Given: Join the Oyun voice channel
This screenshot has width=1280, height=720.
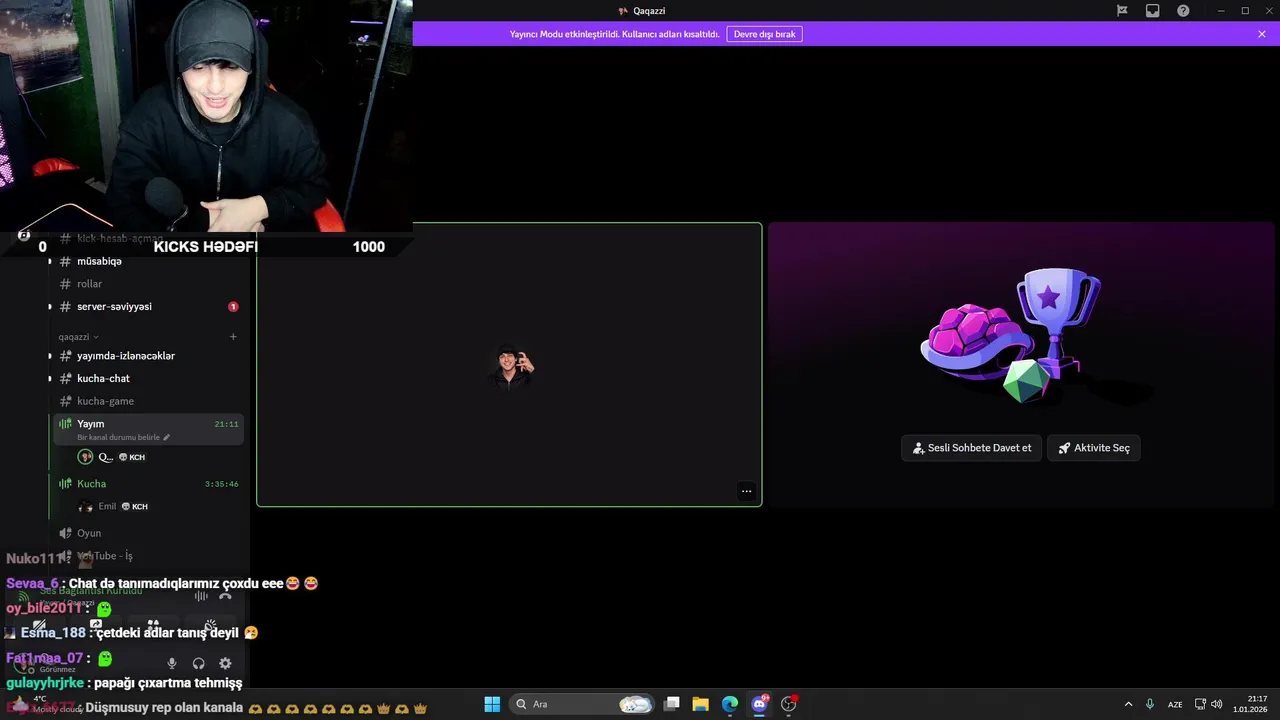Looking at the screenshot, I should [146, 533].
